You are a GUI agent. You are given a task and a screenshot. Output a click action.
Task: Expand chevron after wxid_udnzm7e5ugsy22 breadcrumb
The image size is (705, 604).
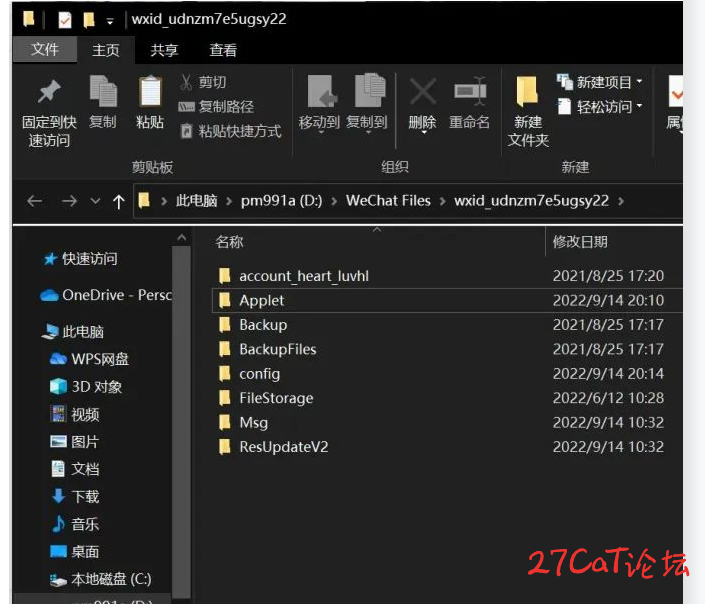point(621,201)
